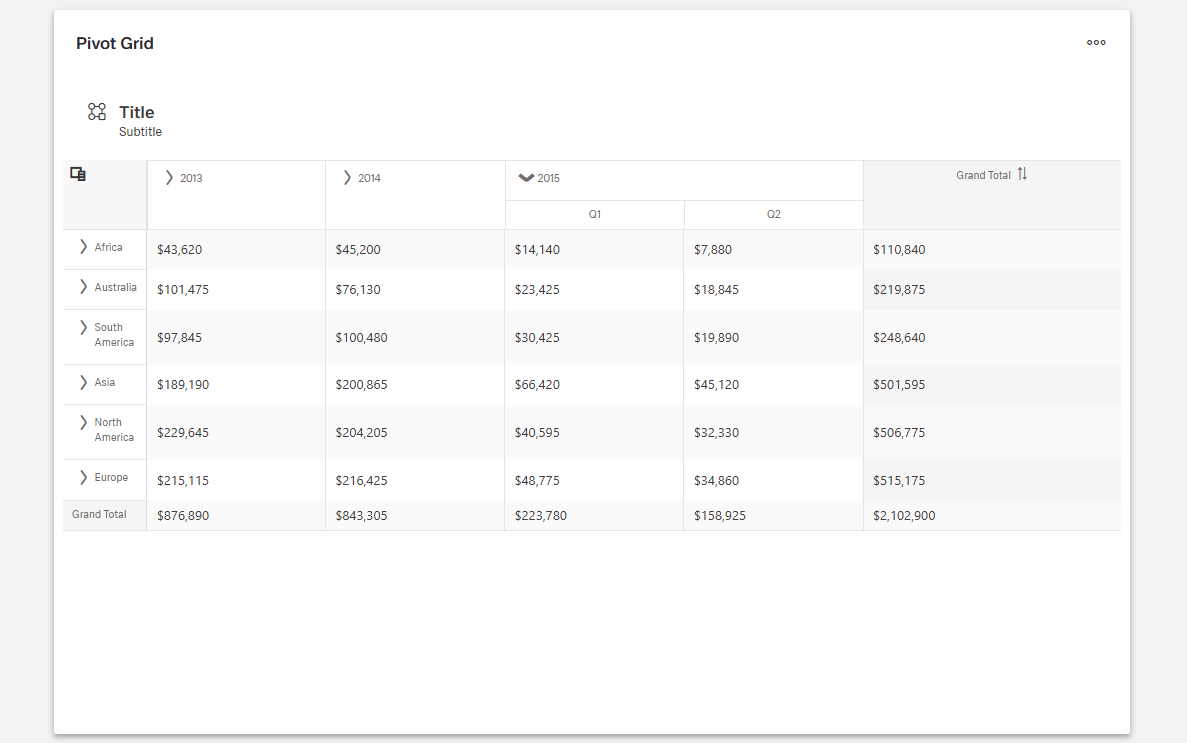Select the Europe Q2 cell $34,860

(x=717, y=481)
